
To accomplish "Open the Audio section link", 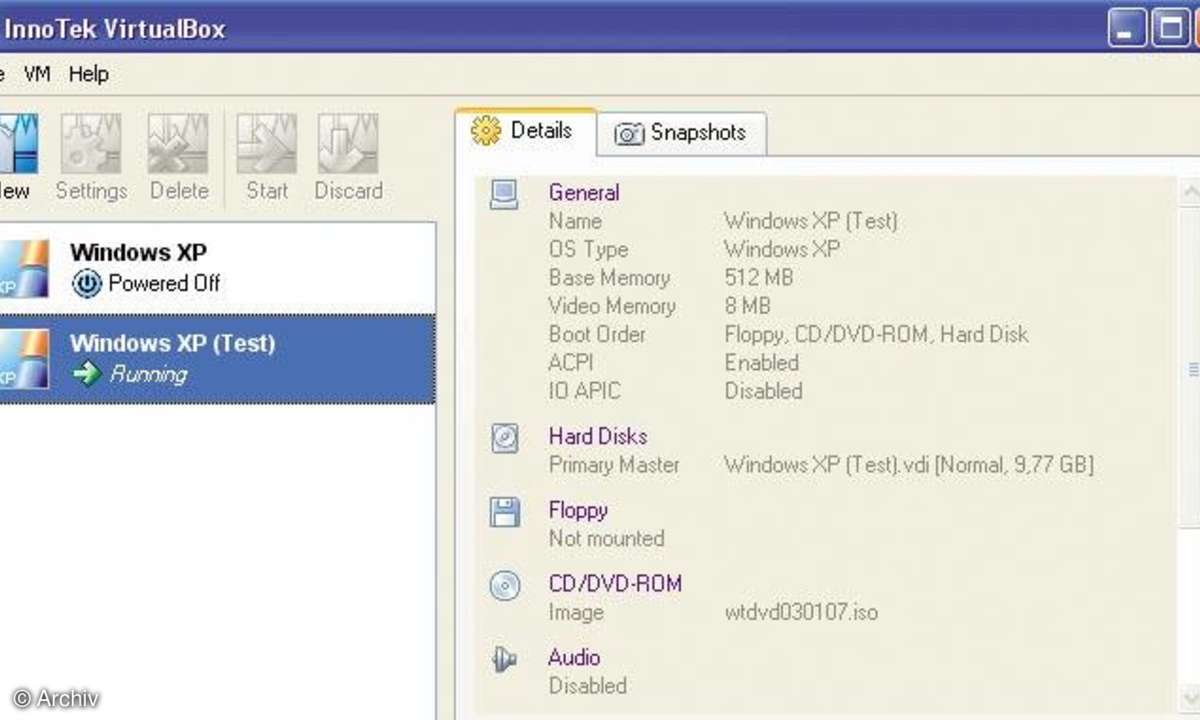I will tap(574, 658).
